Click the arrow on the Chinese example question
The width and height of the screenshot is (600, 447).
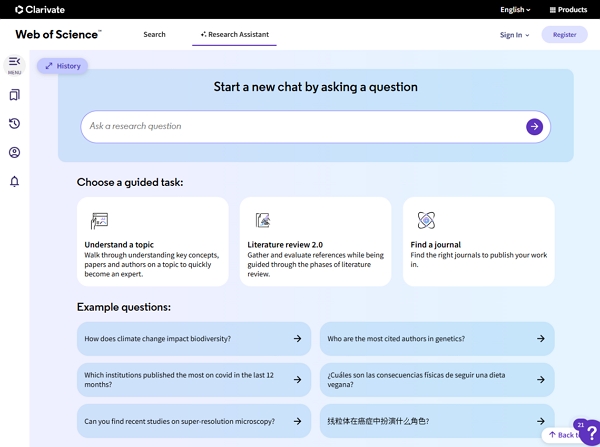tap(540, 421)
